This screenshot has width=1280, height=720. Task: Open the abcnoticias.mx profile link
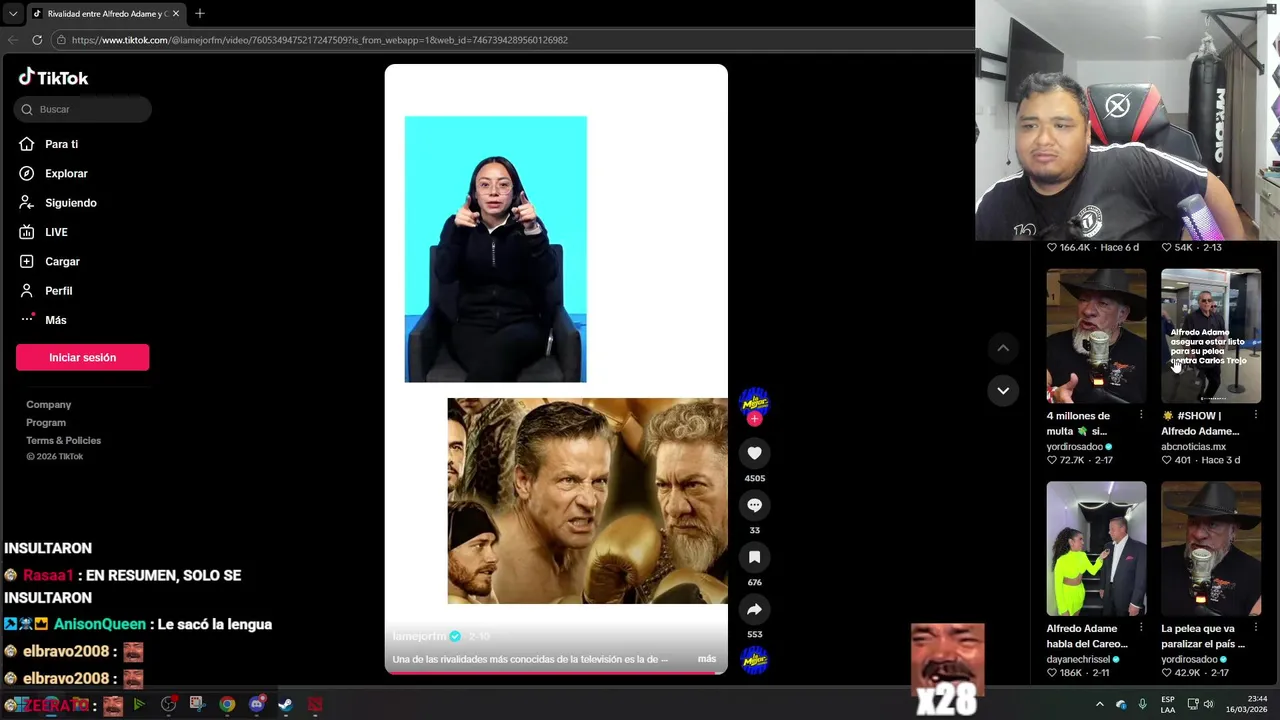(1193, 447)
